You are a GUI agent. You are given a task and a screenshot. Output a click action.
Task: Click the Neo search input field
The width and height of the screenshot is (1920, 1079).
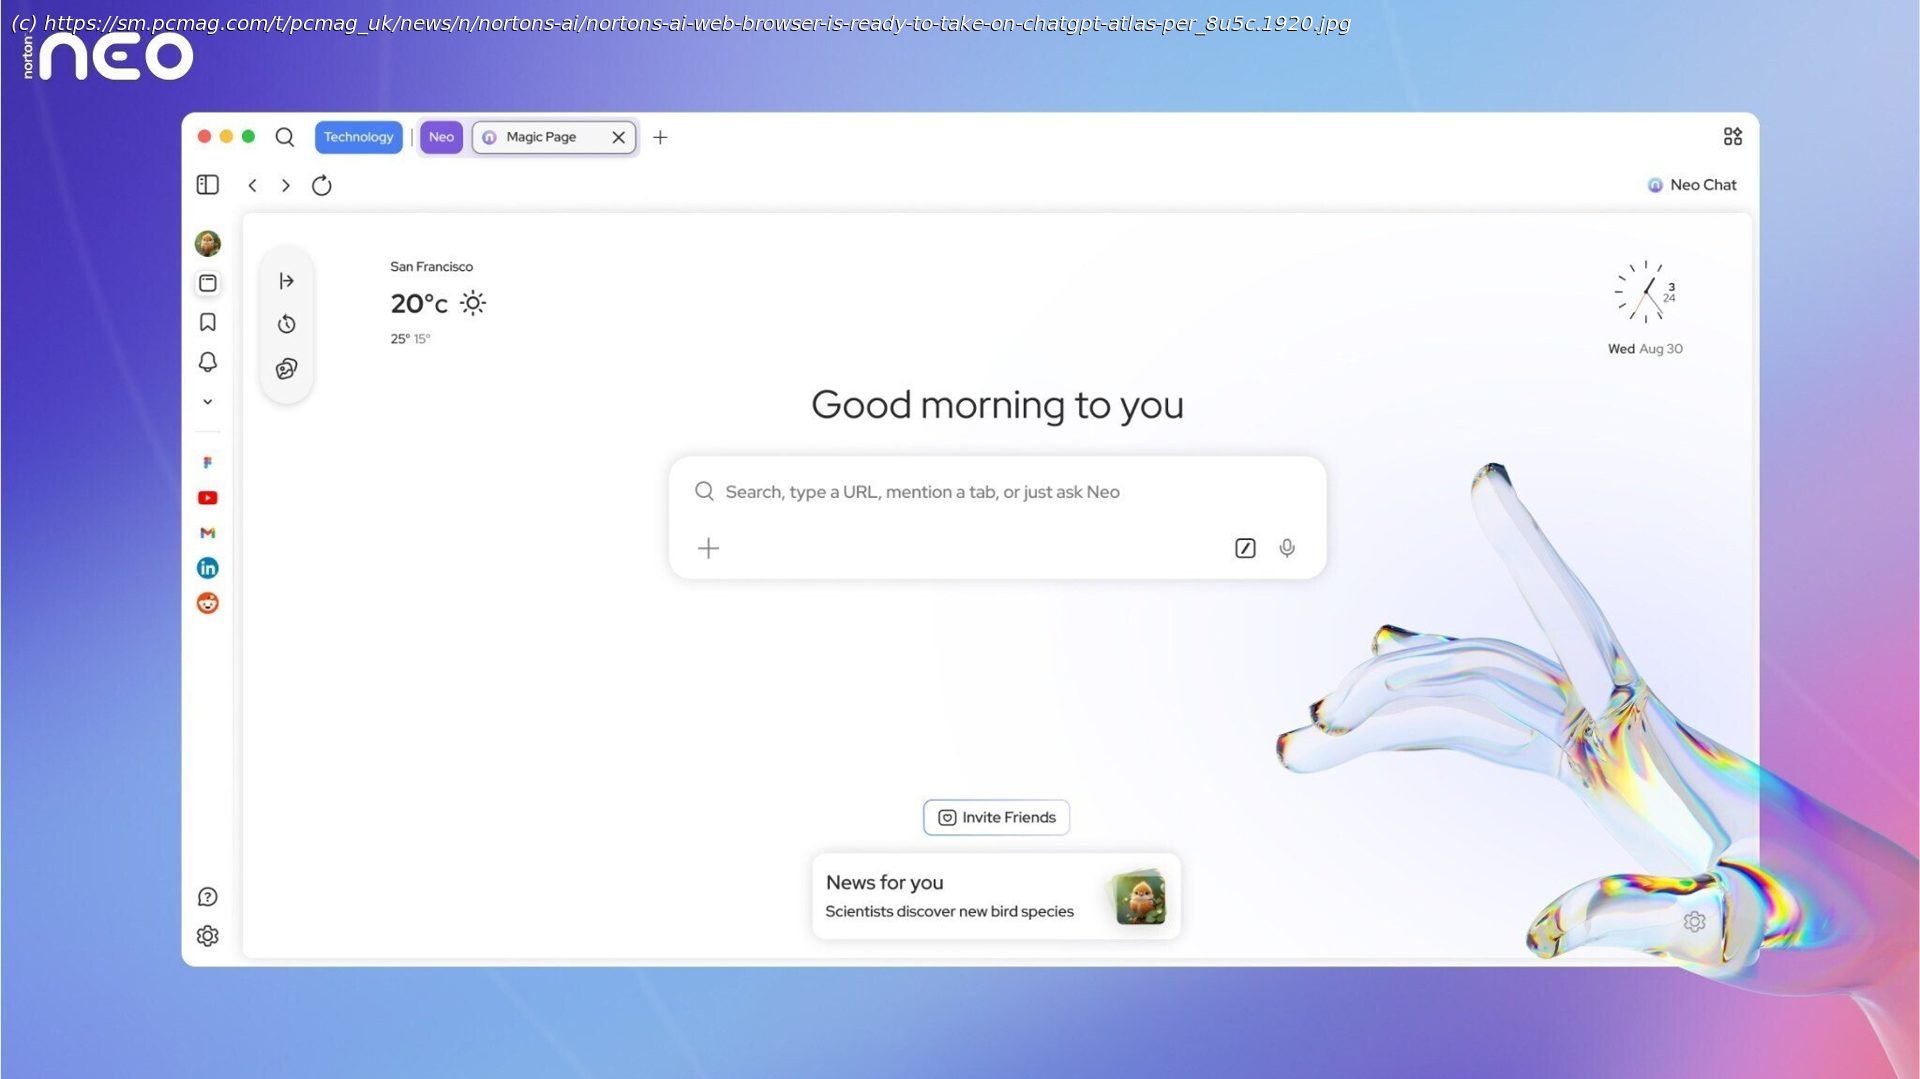(960, 492)
